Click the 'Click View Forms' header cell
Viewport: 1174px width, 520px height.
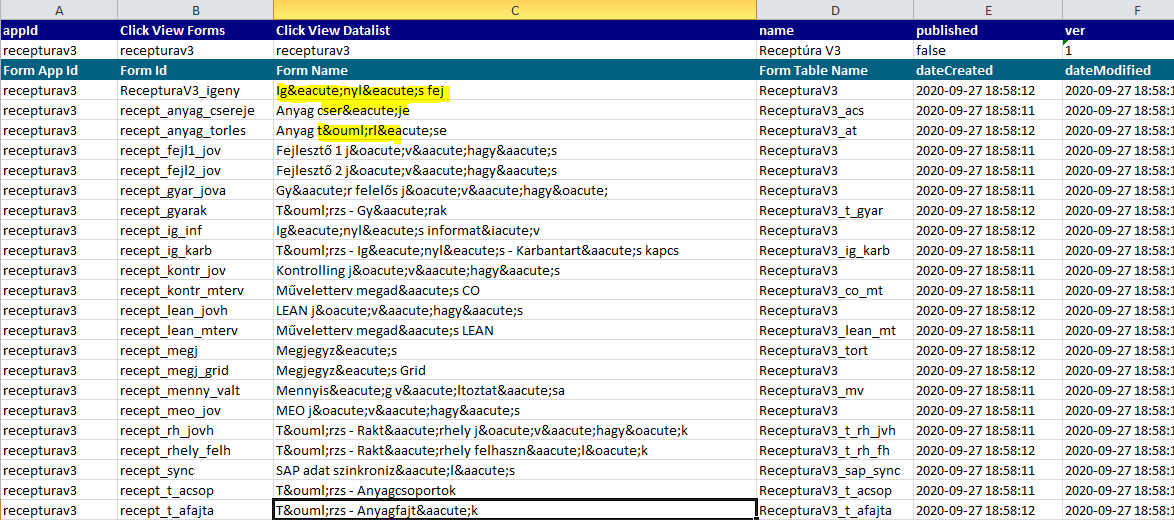point(195,30)
